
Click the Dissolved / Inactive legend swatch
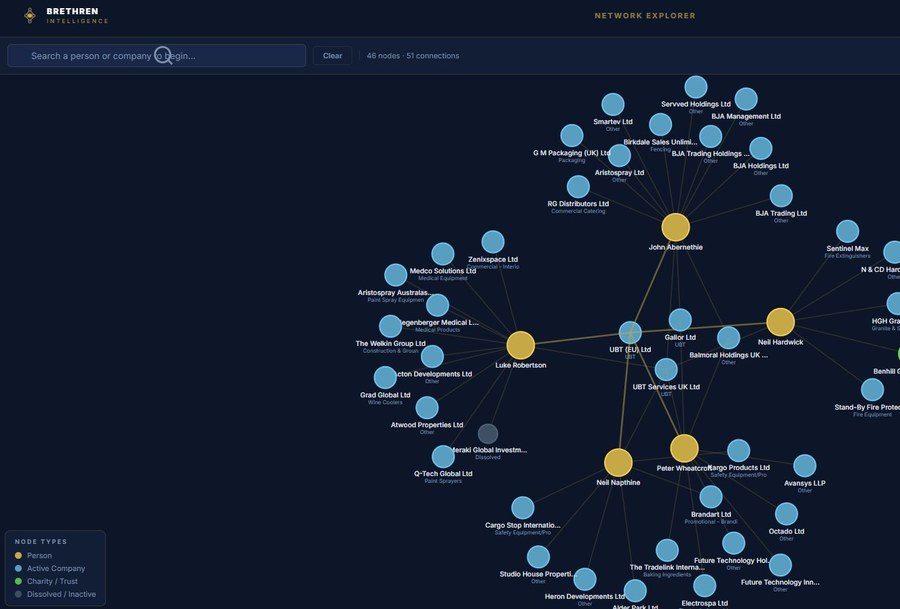[x=18, y=594]
